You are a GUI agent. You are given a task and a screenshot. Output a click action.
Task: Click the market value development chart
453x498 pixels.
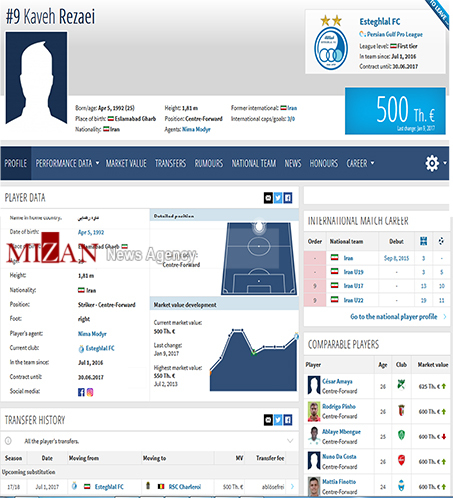253,360
